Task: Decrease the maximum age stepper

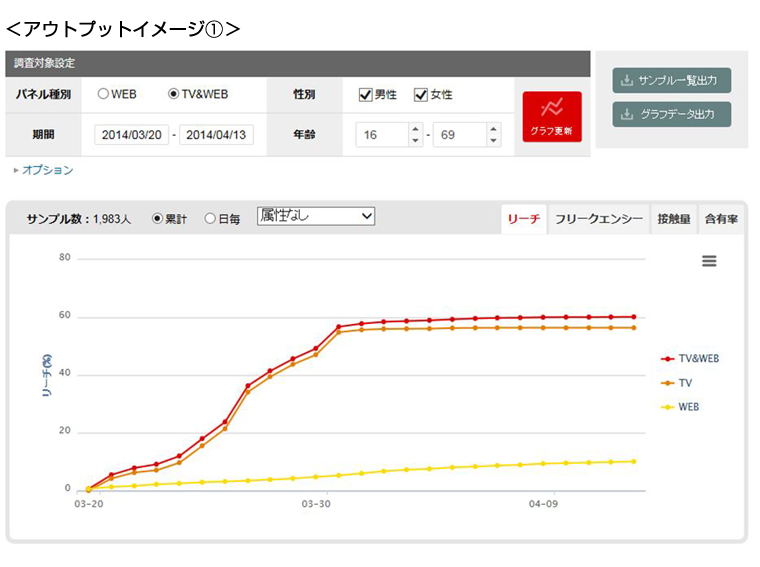Action: [493, 140]
